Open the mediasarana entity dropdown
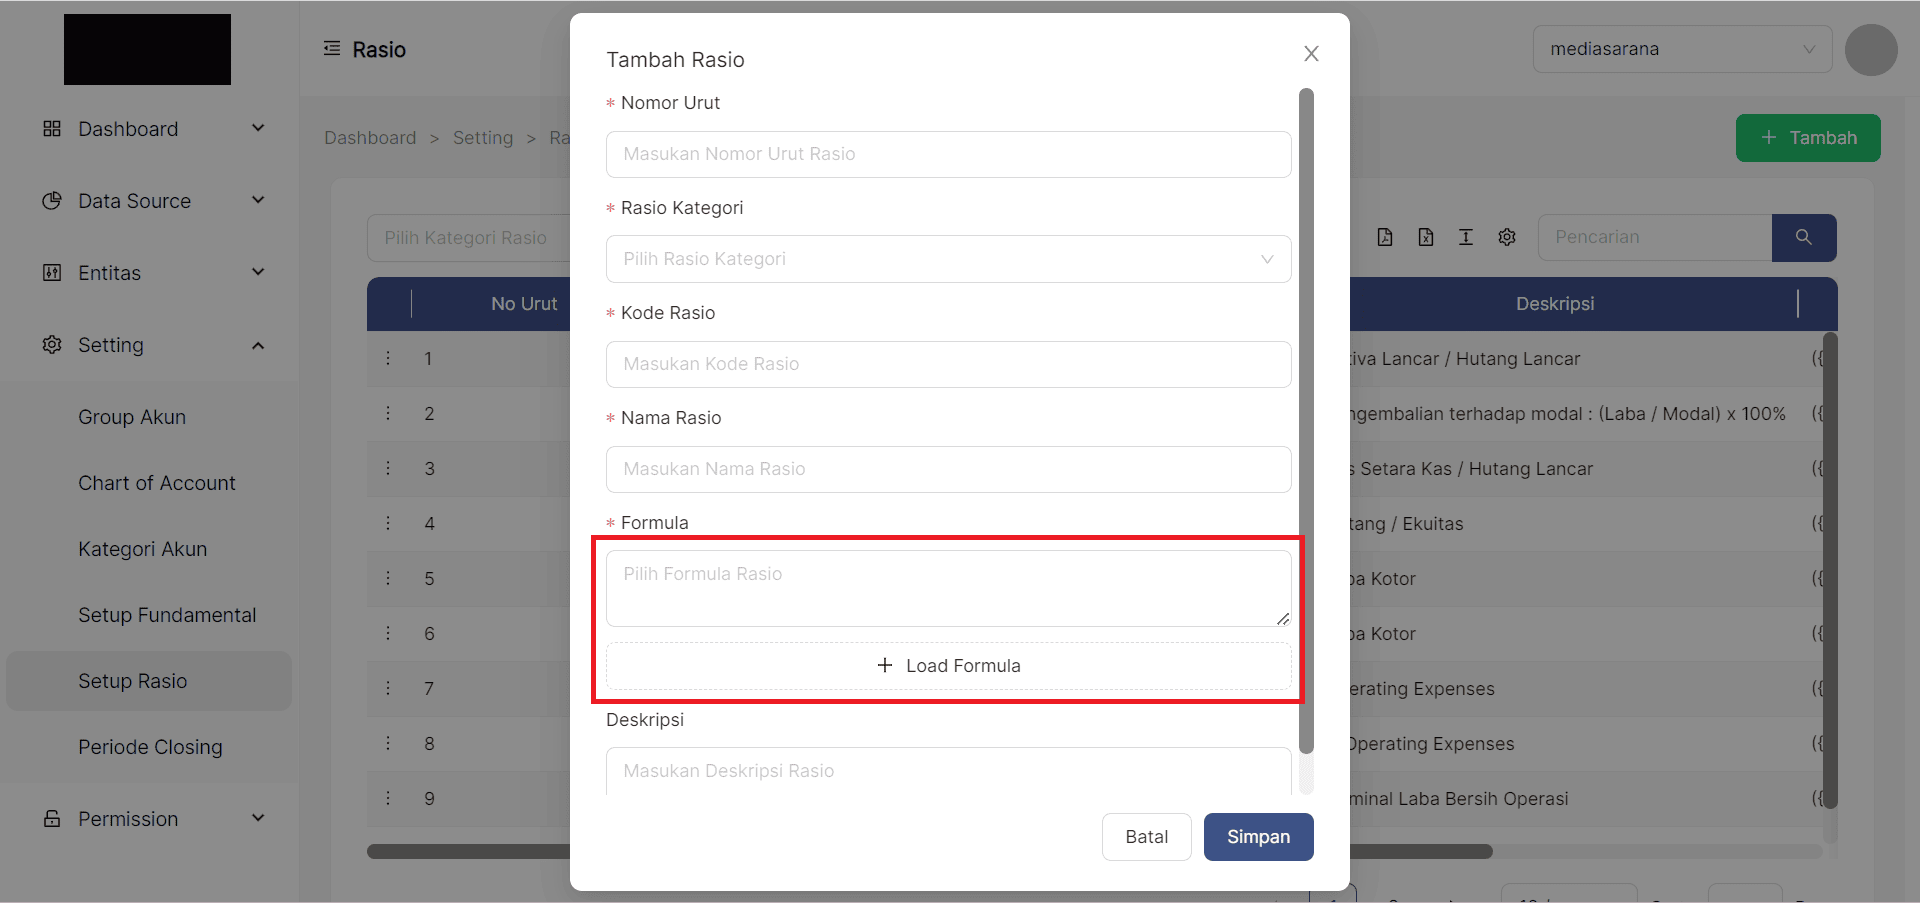Viewport: 1920px width, 903px height. [x=1682, y=49]
